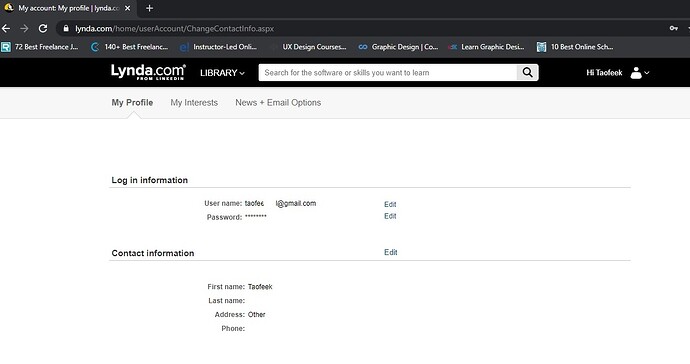Click the 'Log in information' heading
Image resolution: width=690 pixels, height=364 pixels.
tap(150, 180)
